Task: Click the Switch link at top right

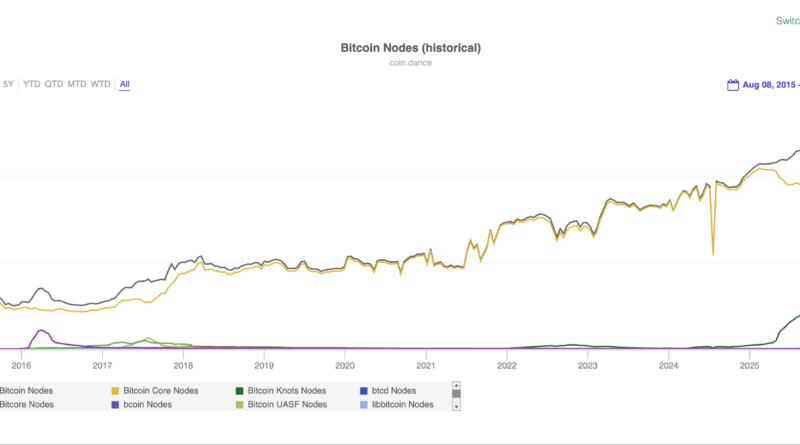Action: point(787,20)
